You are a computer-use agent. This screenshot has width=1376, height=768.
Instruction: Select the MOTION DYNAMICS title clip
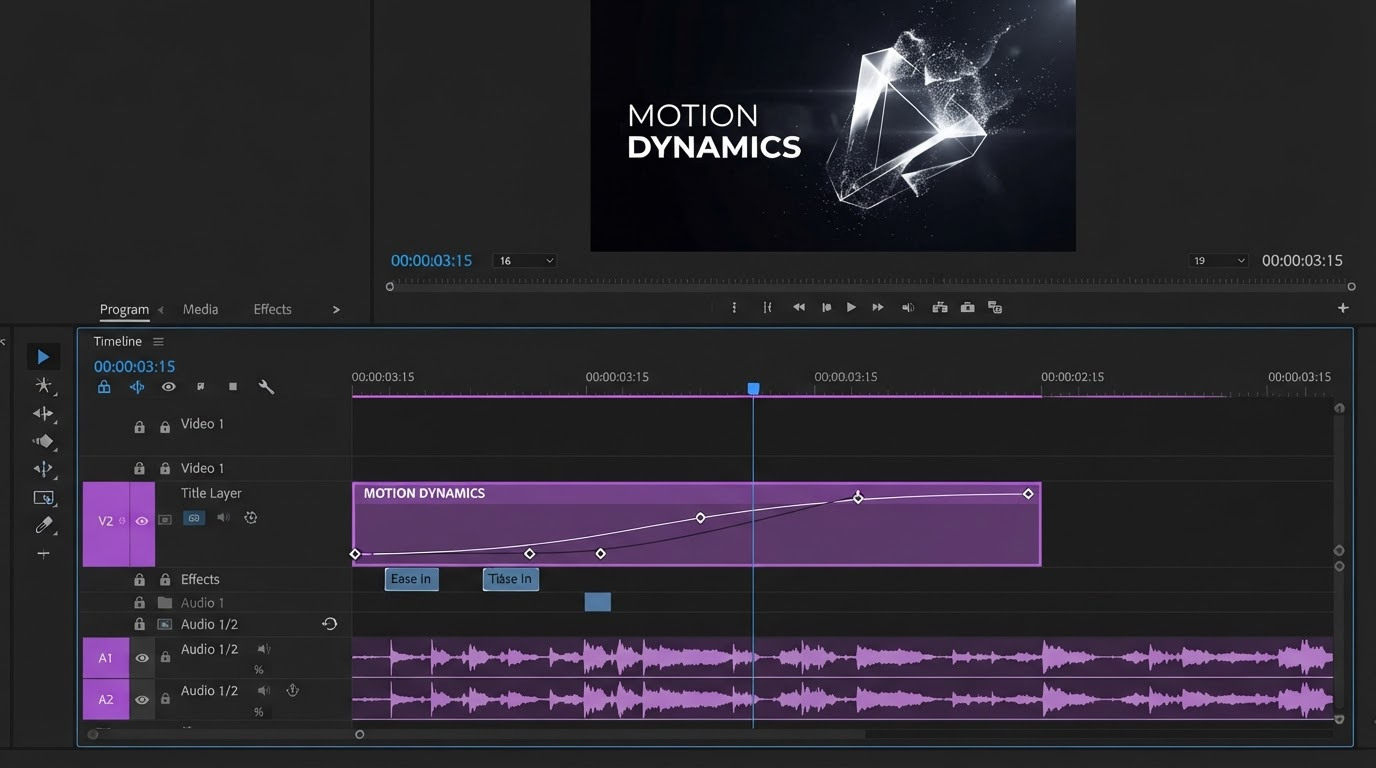pyautogui.click(x=696, y=524)
